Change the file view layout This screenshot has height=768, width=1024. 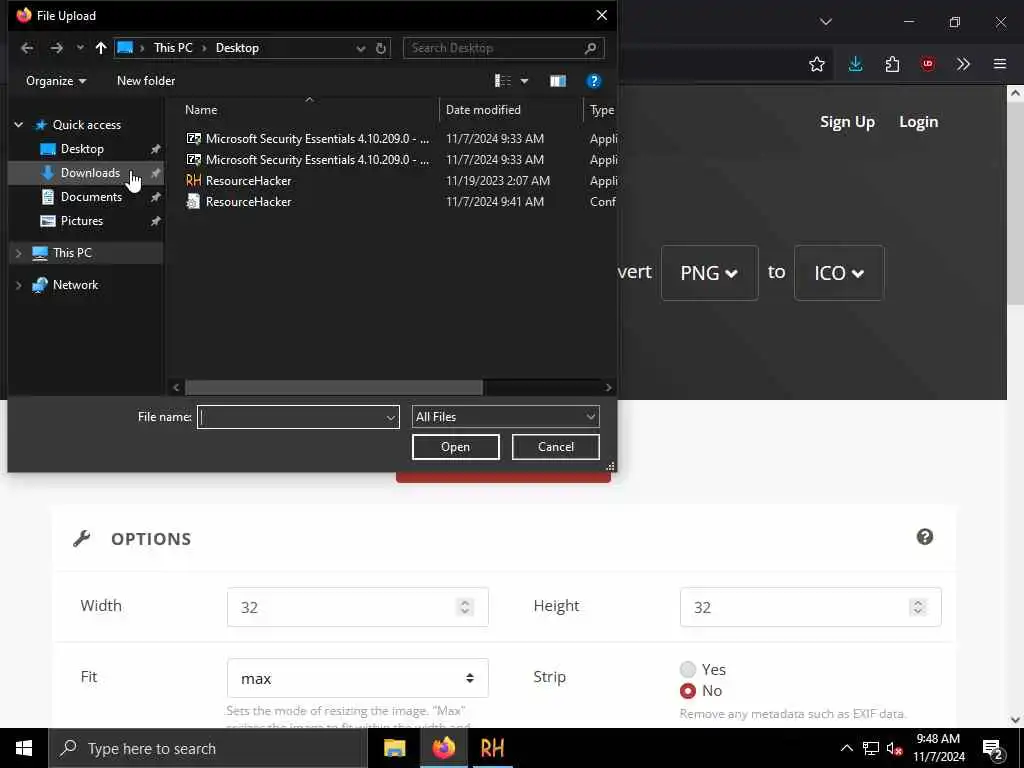point(502,81)
